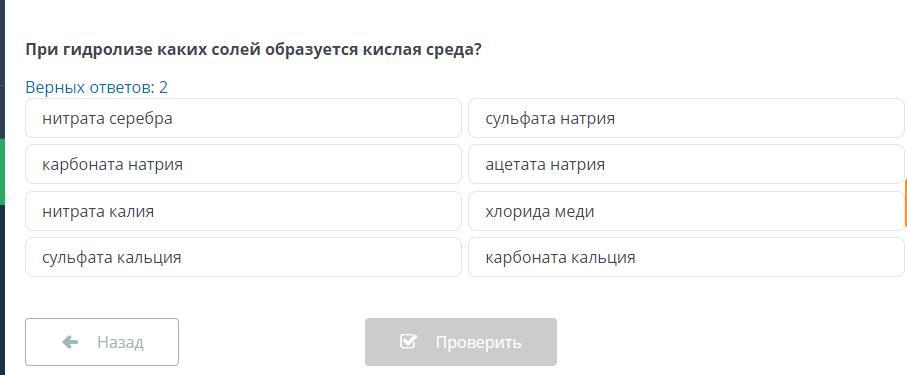Pick the карбоната натрия option

[244, 164]
